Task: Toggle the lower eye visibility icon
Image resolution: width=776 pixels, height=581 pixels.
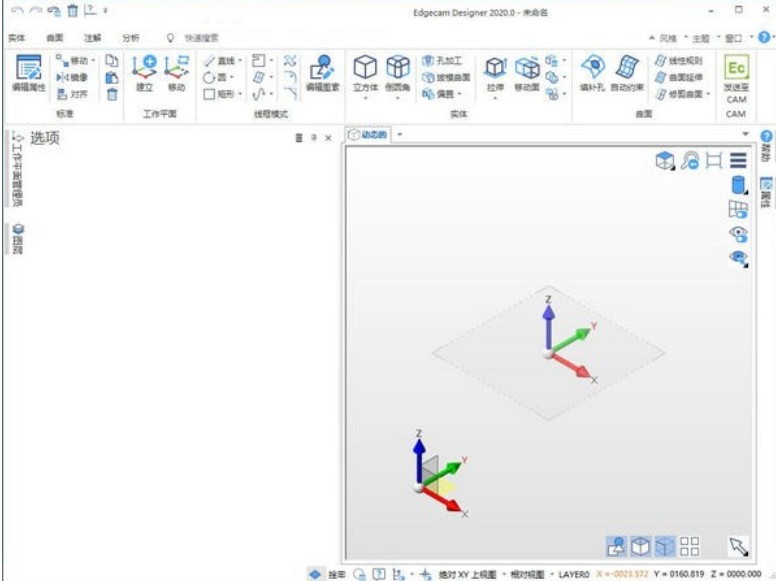Action: coord(738,258)
